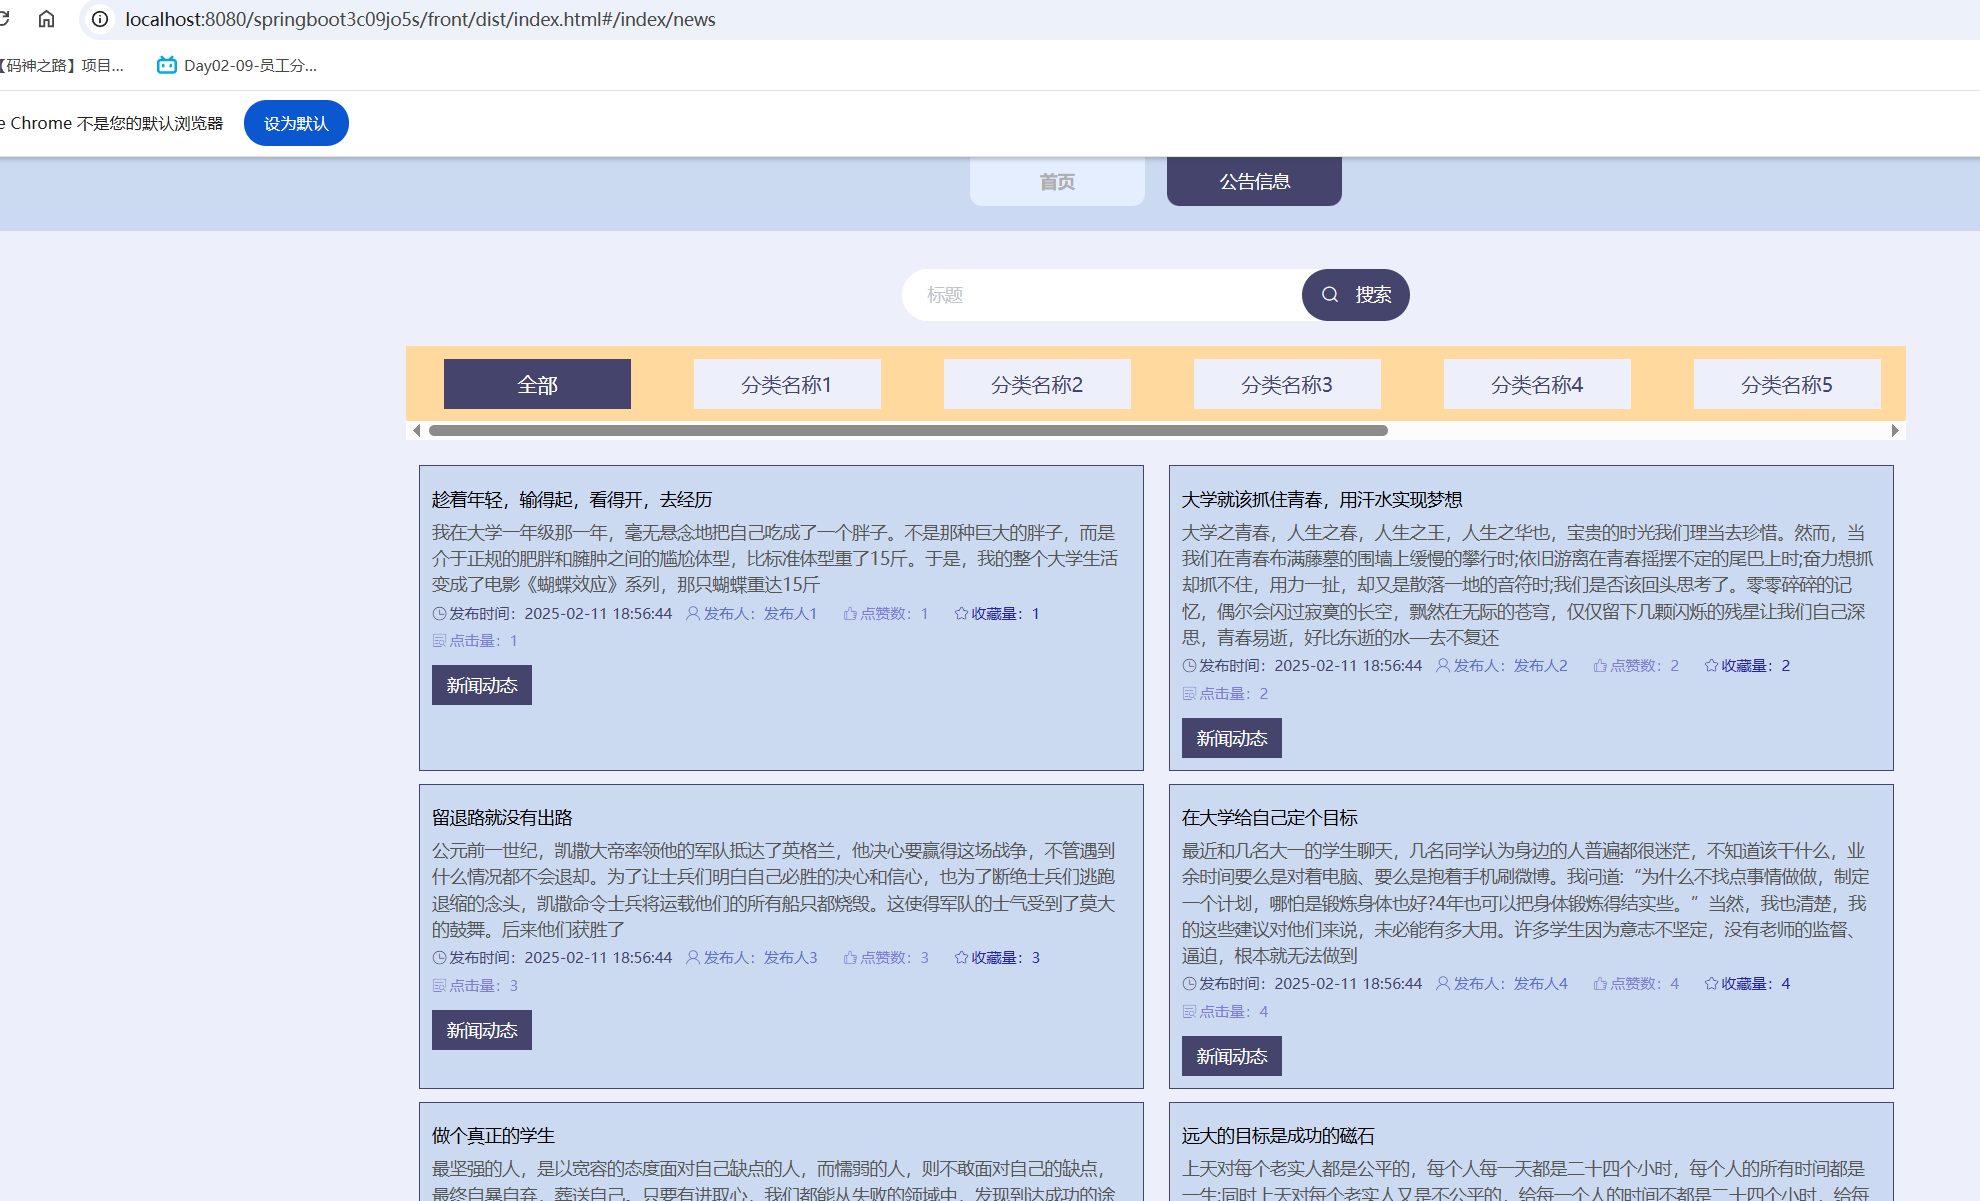The height and width of the screenshot is (1201, 1980).
Task: Click the clock icon on fourth article
Action: point(1189,984)
